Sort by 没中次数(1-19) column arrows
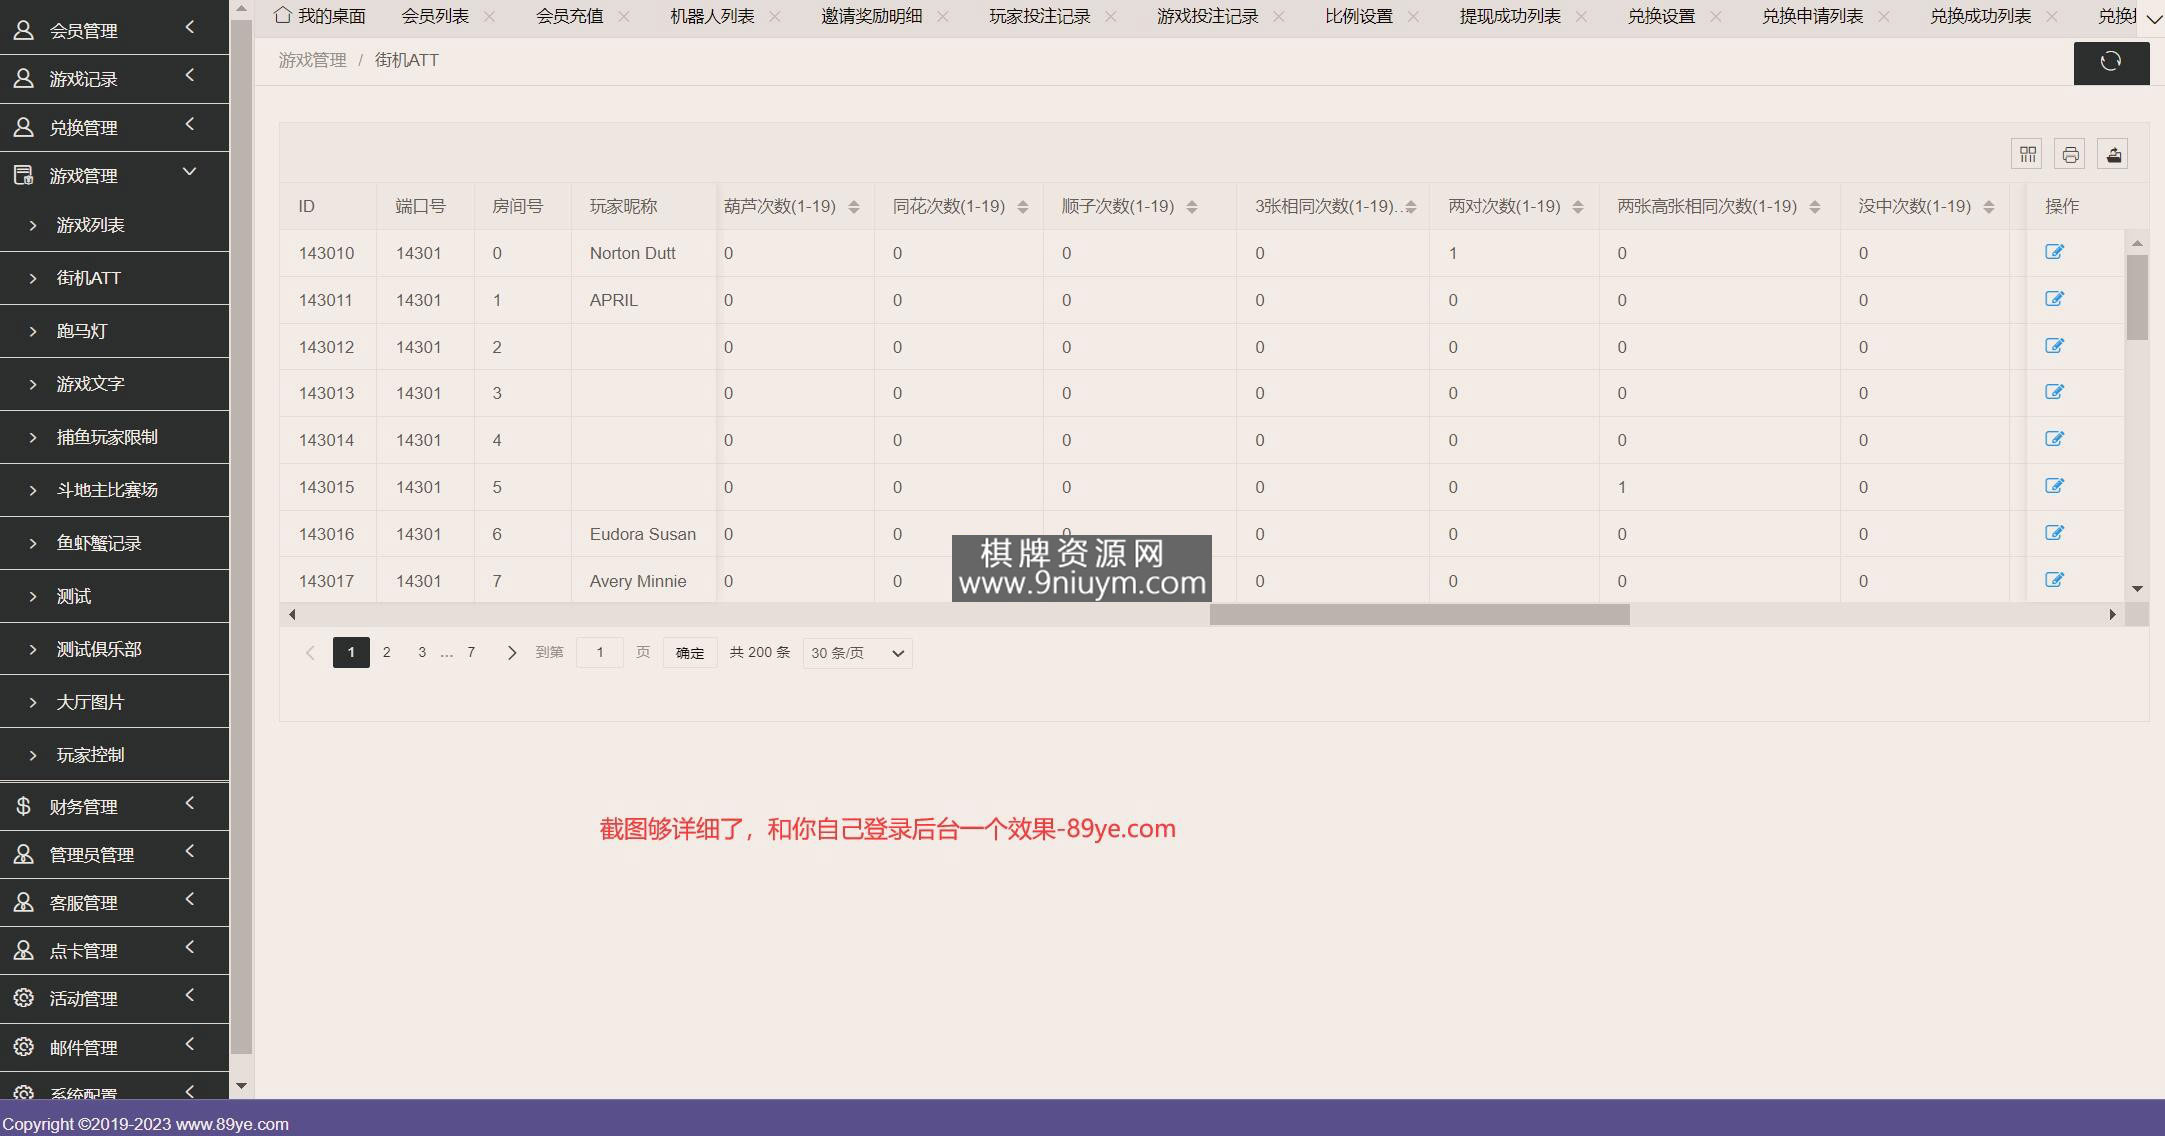Image resolution: width=2165 pixels, height=1136 pixels. tap(1988, 207)
